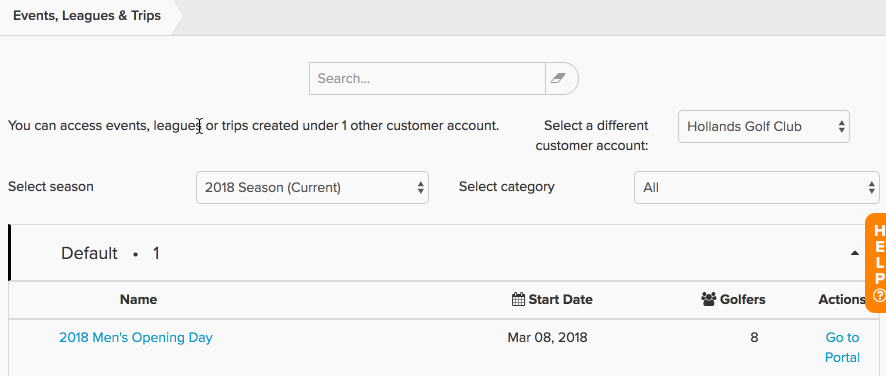Open the Select season dropdown
The height and width of the screenshot is (376, 886).
click(312, 188)
